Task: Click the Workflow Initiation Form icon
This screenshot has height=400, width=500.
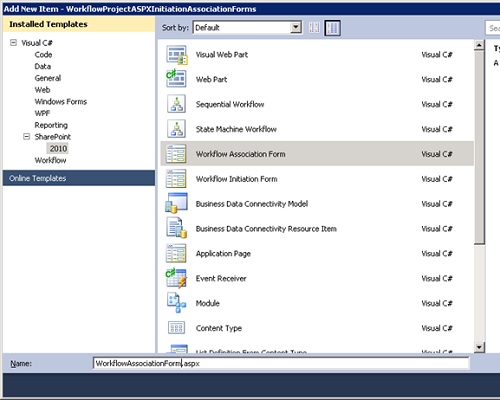Action: (x=176, y=179)
